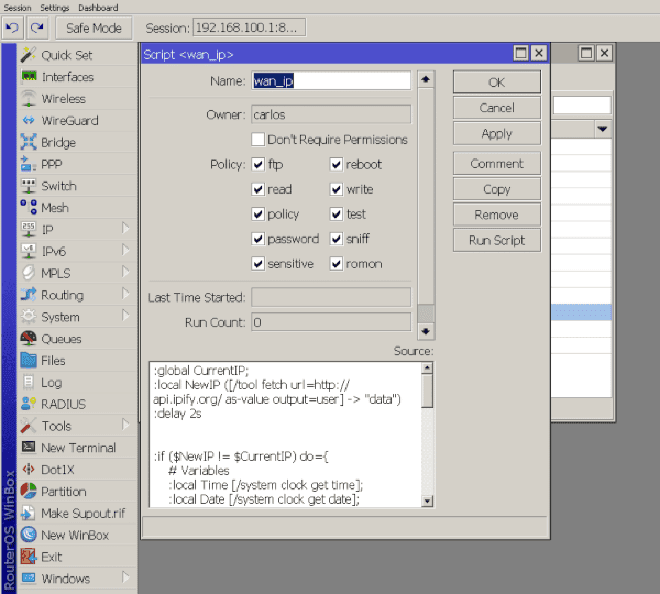Select the IP menu entry
The width and height of the screenshot is (660, 594).
click(x=77, y=229)
